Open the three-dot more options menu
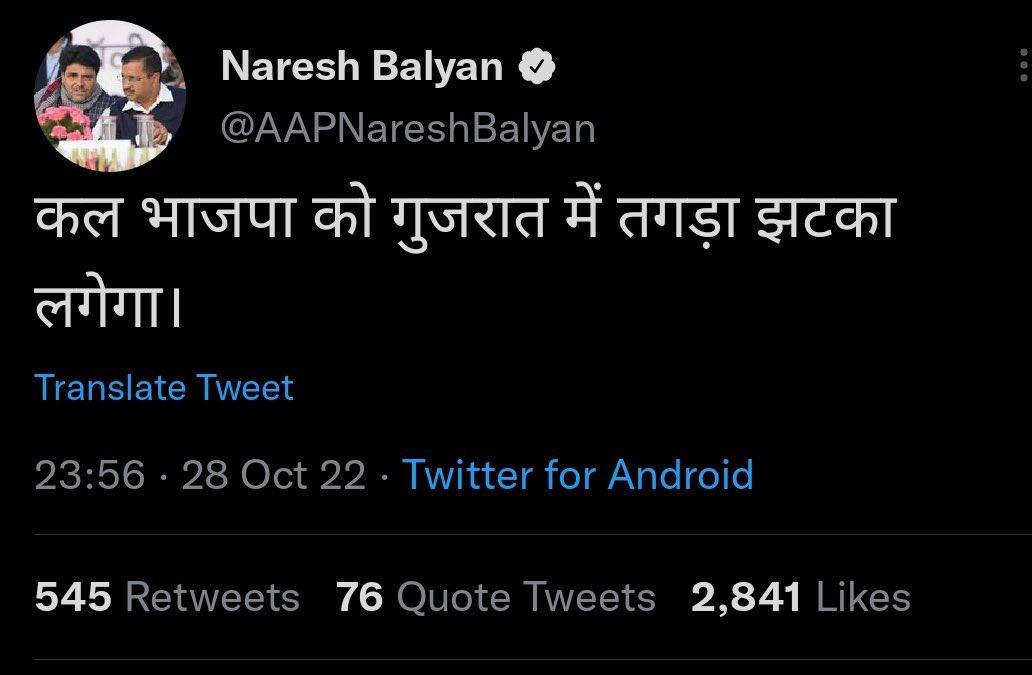This screenshot has height=675, width=1032. 1024,66
